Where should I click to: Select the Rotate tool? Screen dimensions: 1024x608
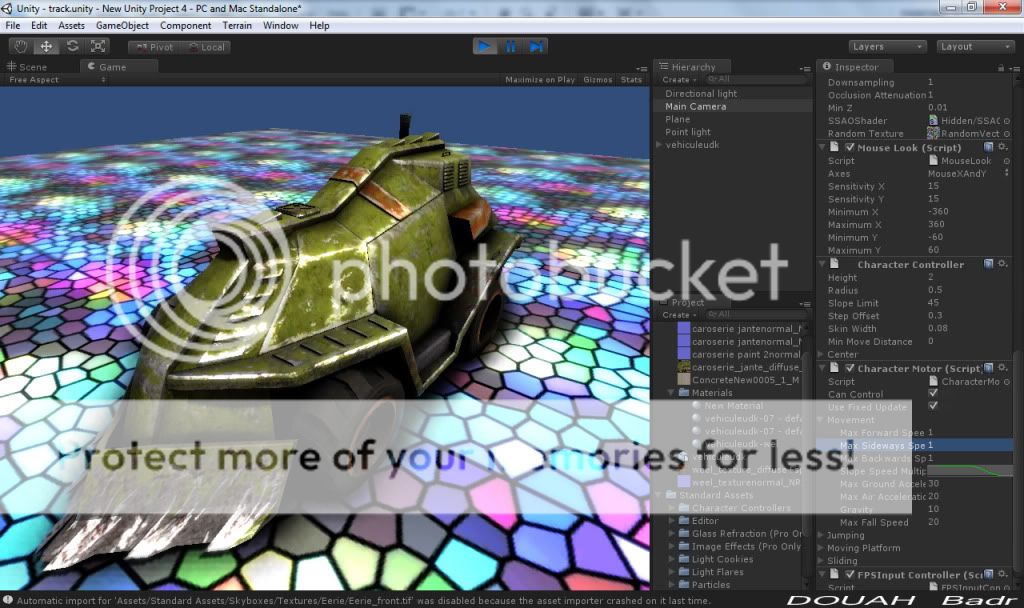tap(72, 47)
